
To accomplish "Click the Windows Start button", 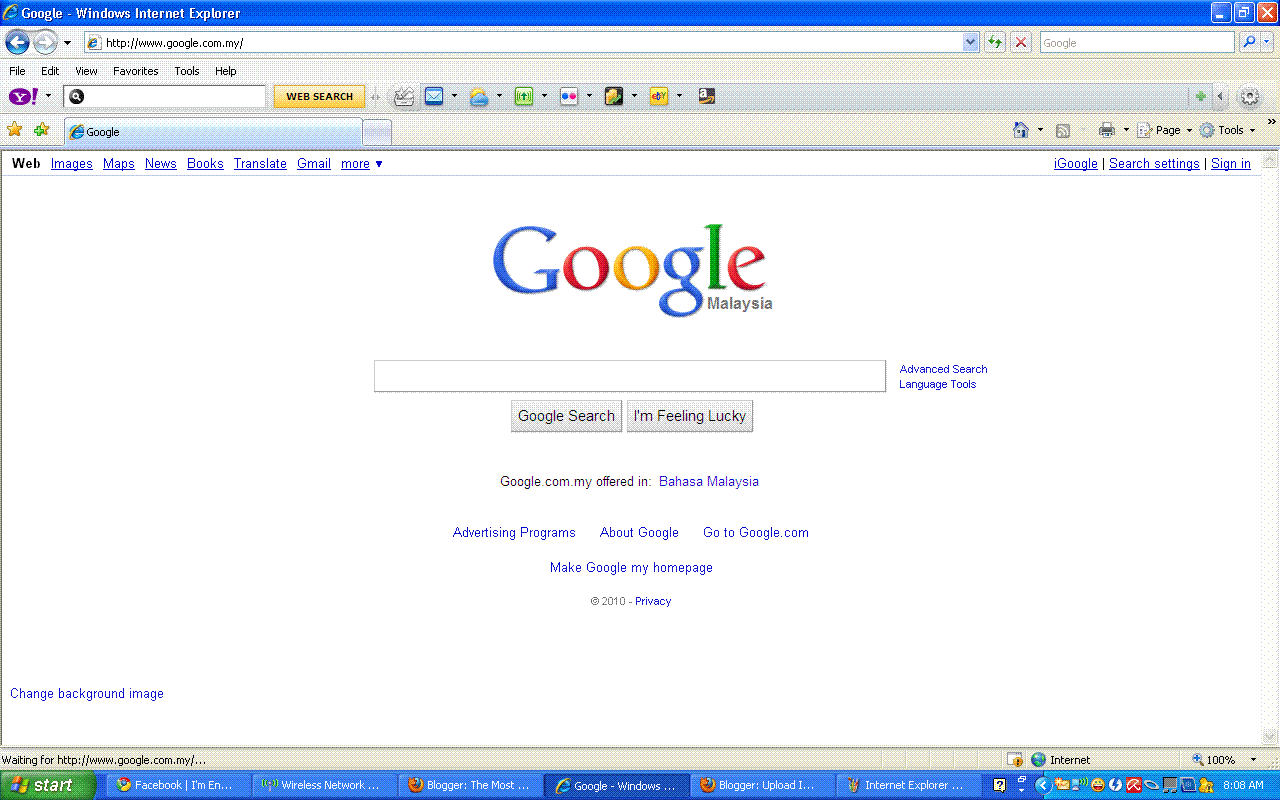I will point(48,785).
